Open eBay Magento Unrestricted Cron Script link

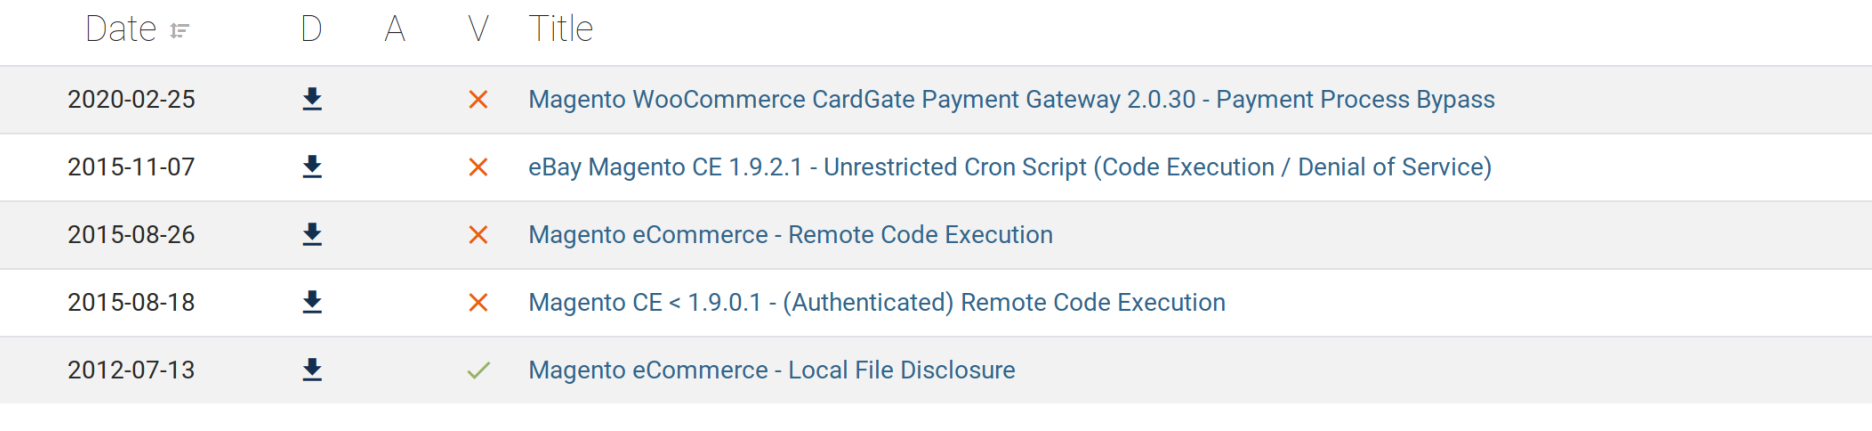(1009, 167)
